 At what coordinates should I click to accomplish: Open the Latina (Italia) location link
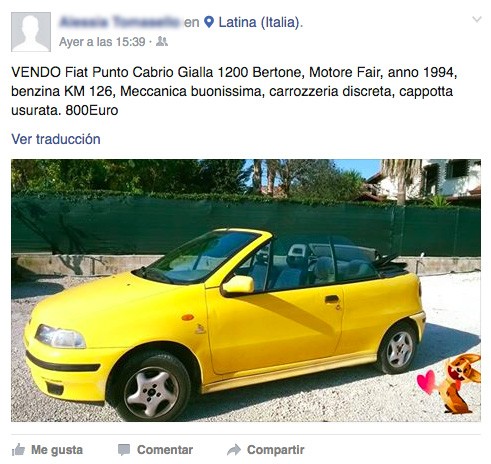259,22
